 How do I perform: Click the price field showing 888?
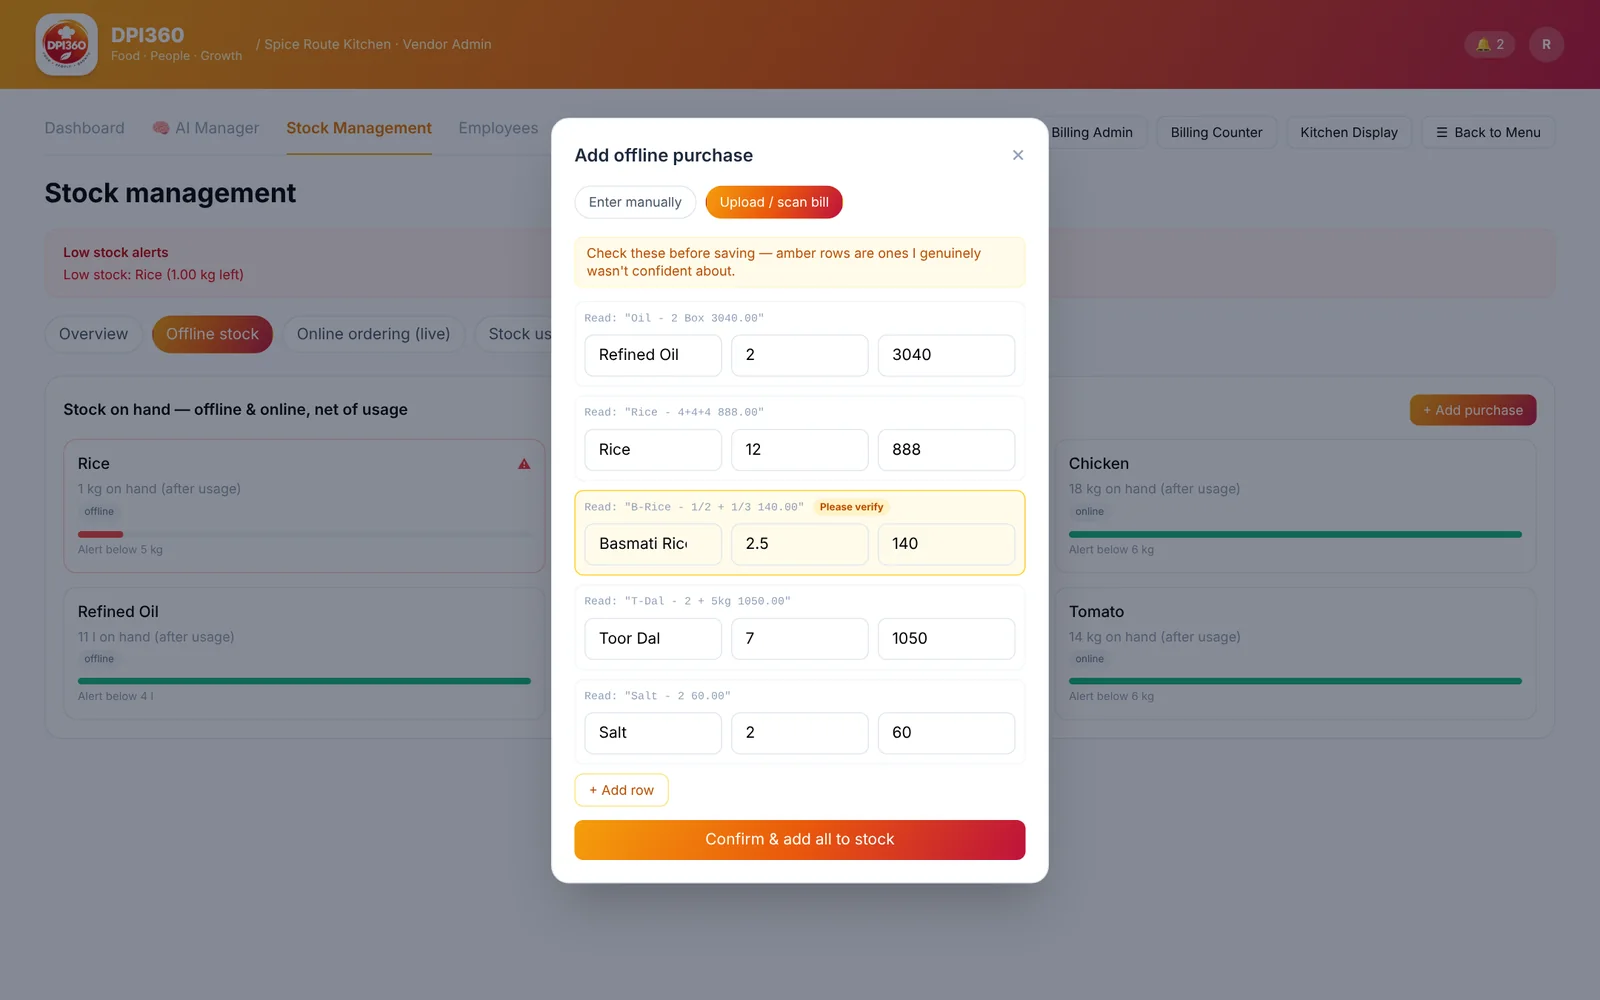click(x=946, y=450)
